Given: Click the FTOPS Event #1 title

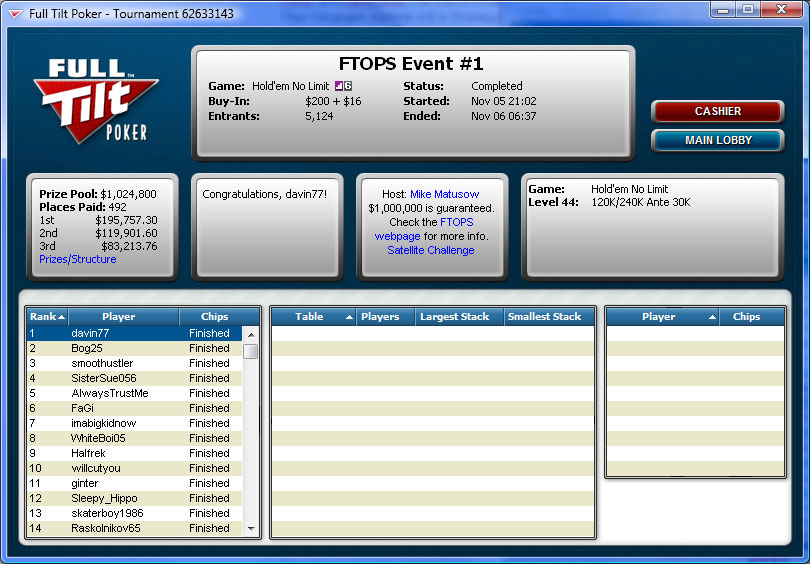Looking at the screenshot, I should click(411, 64).
